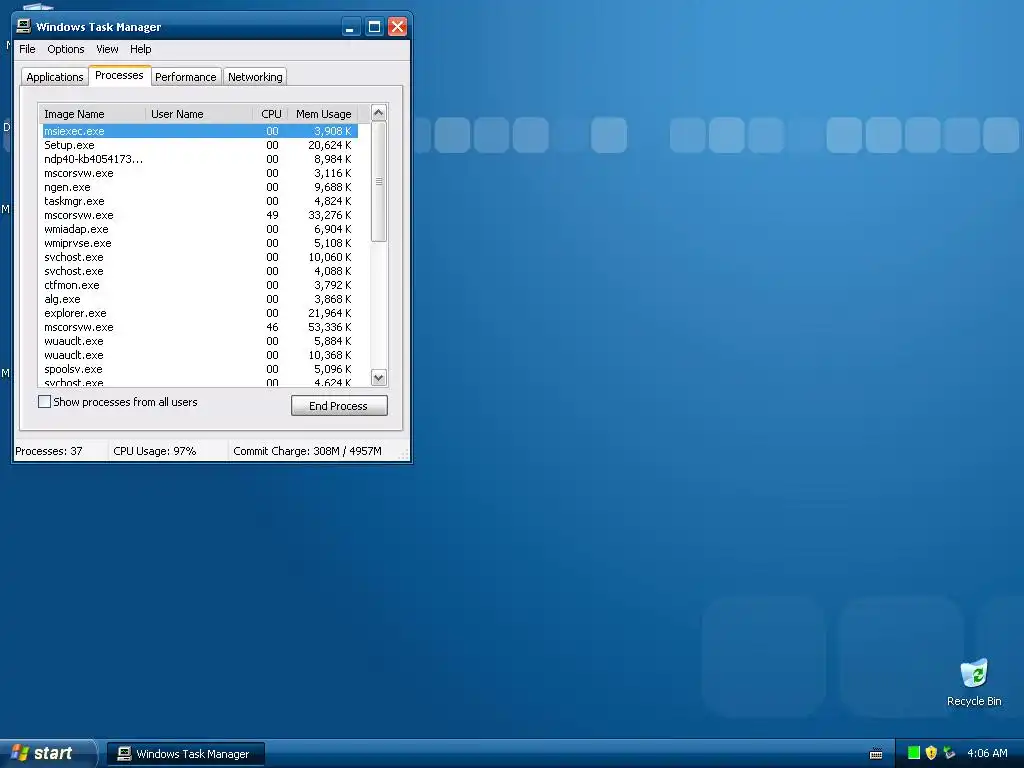Select mscorsvw.exe using 3,116 K memory

[x=200, y=173]
